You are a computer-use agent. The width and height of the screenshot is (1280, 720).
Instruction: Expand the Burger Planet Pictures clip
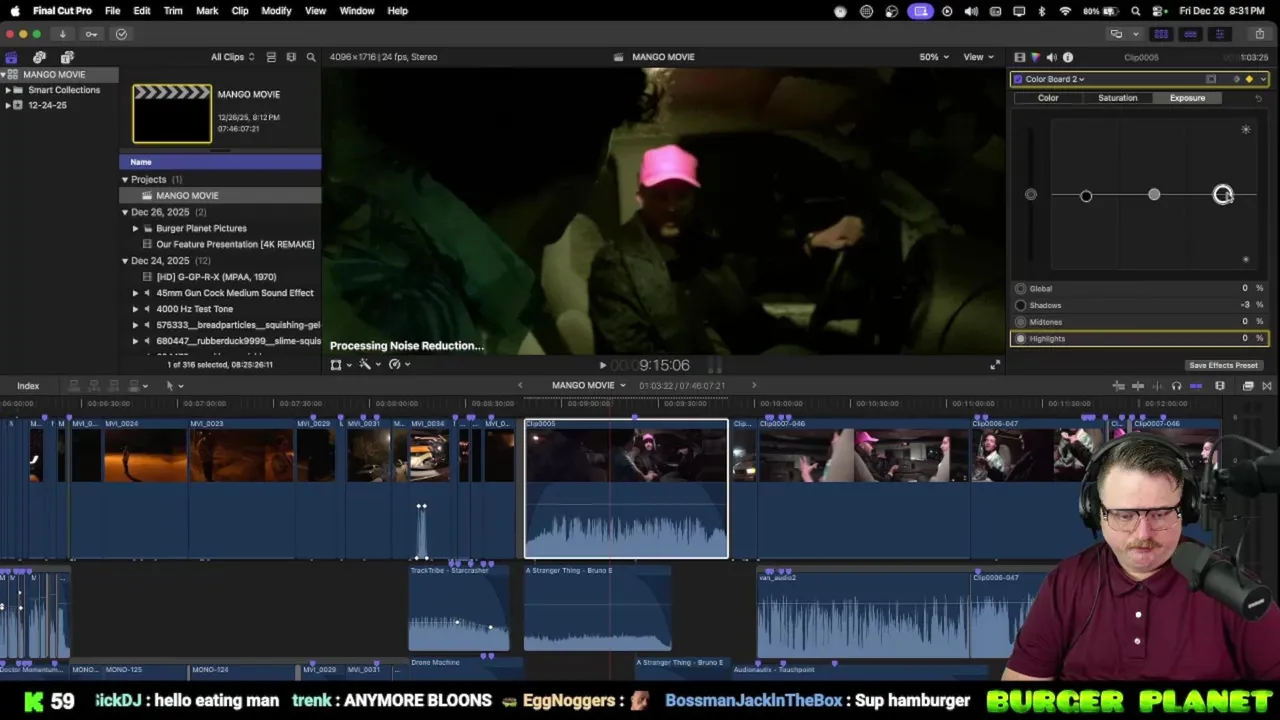point(136,228)
